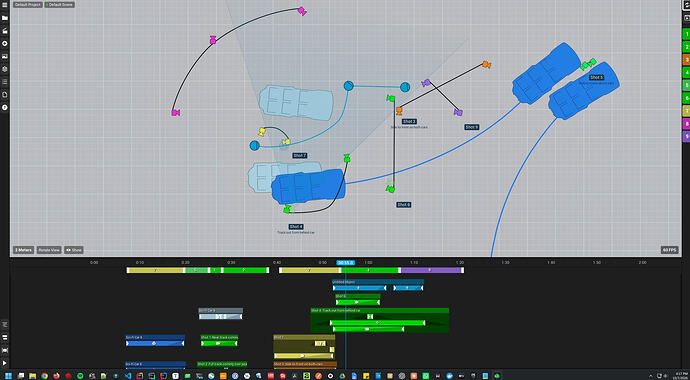Open the document export sidebar icon
This screenshot has height=380, width=690.
(5, 95)
